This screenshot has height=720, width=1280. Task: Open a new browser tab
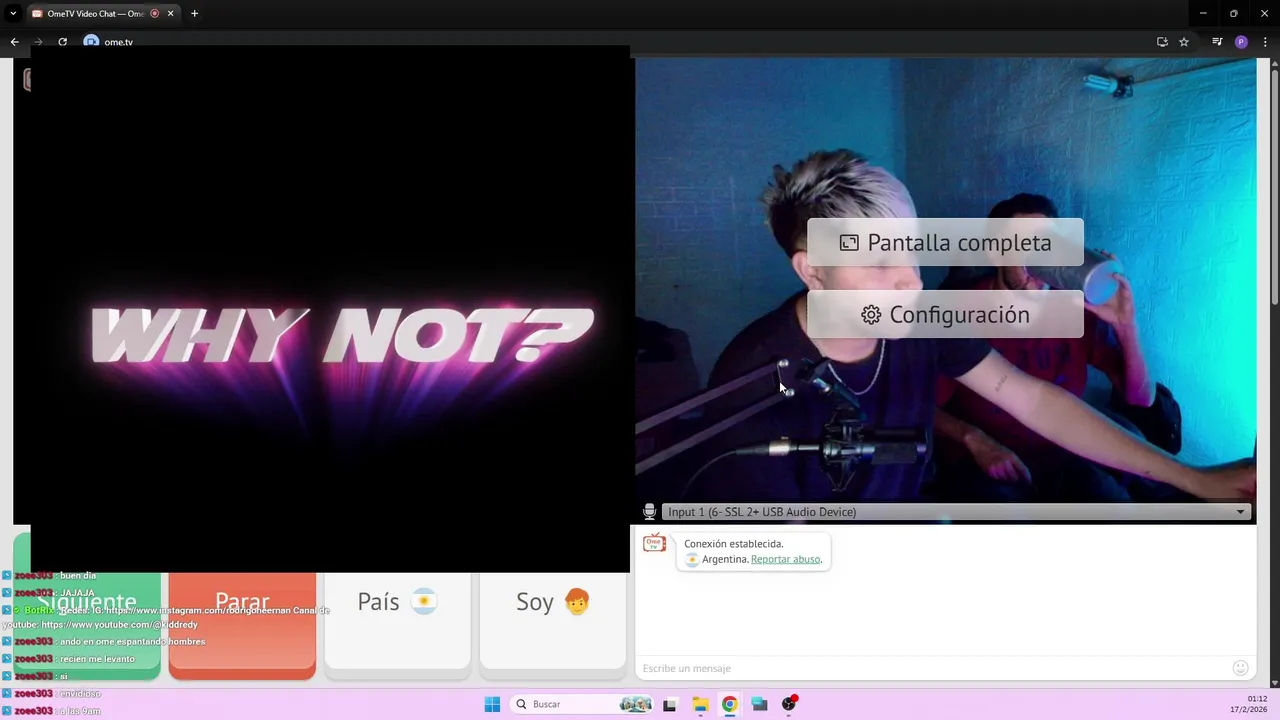194,14
